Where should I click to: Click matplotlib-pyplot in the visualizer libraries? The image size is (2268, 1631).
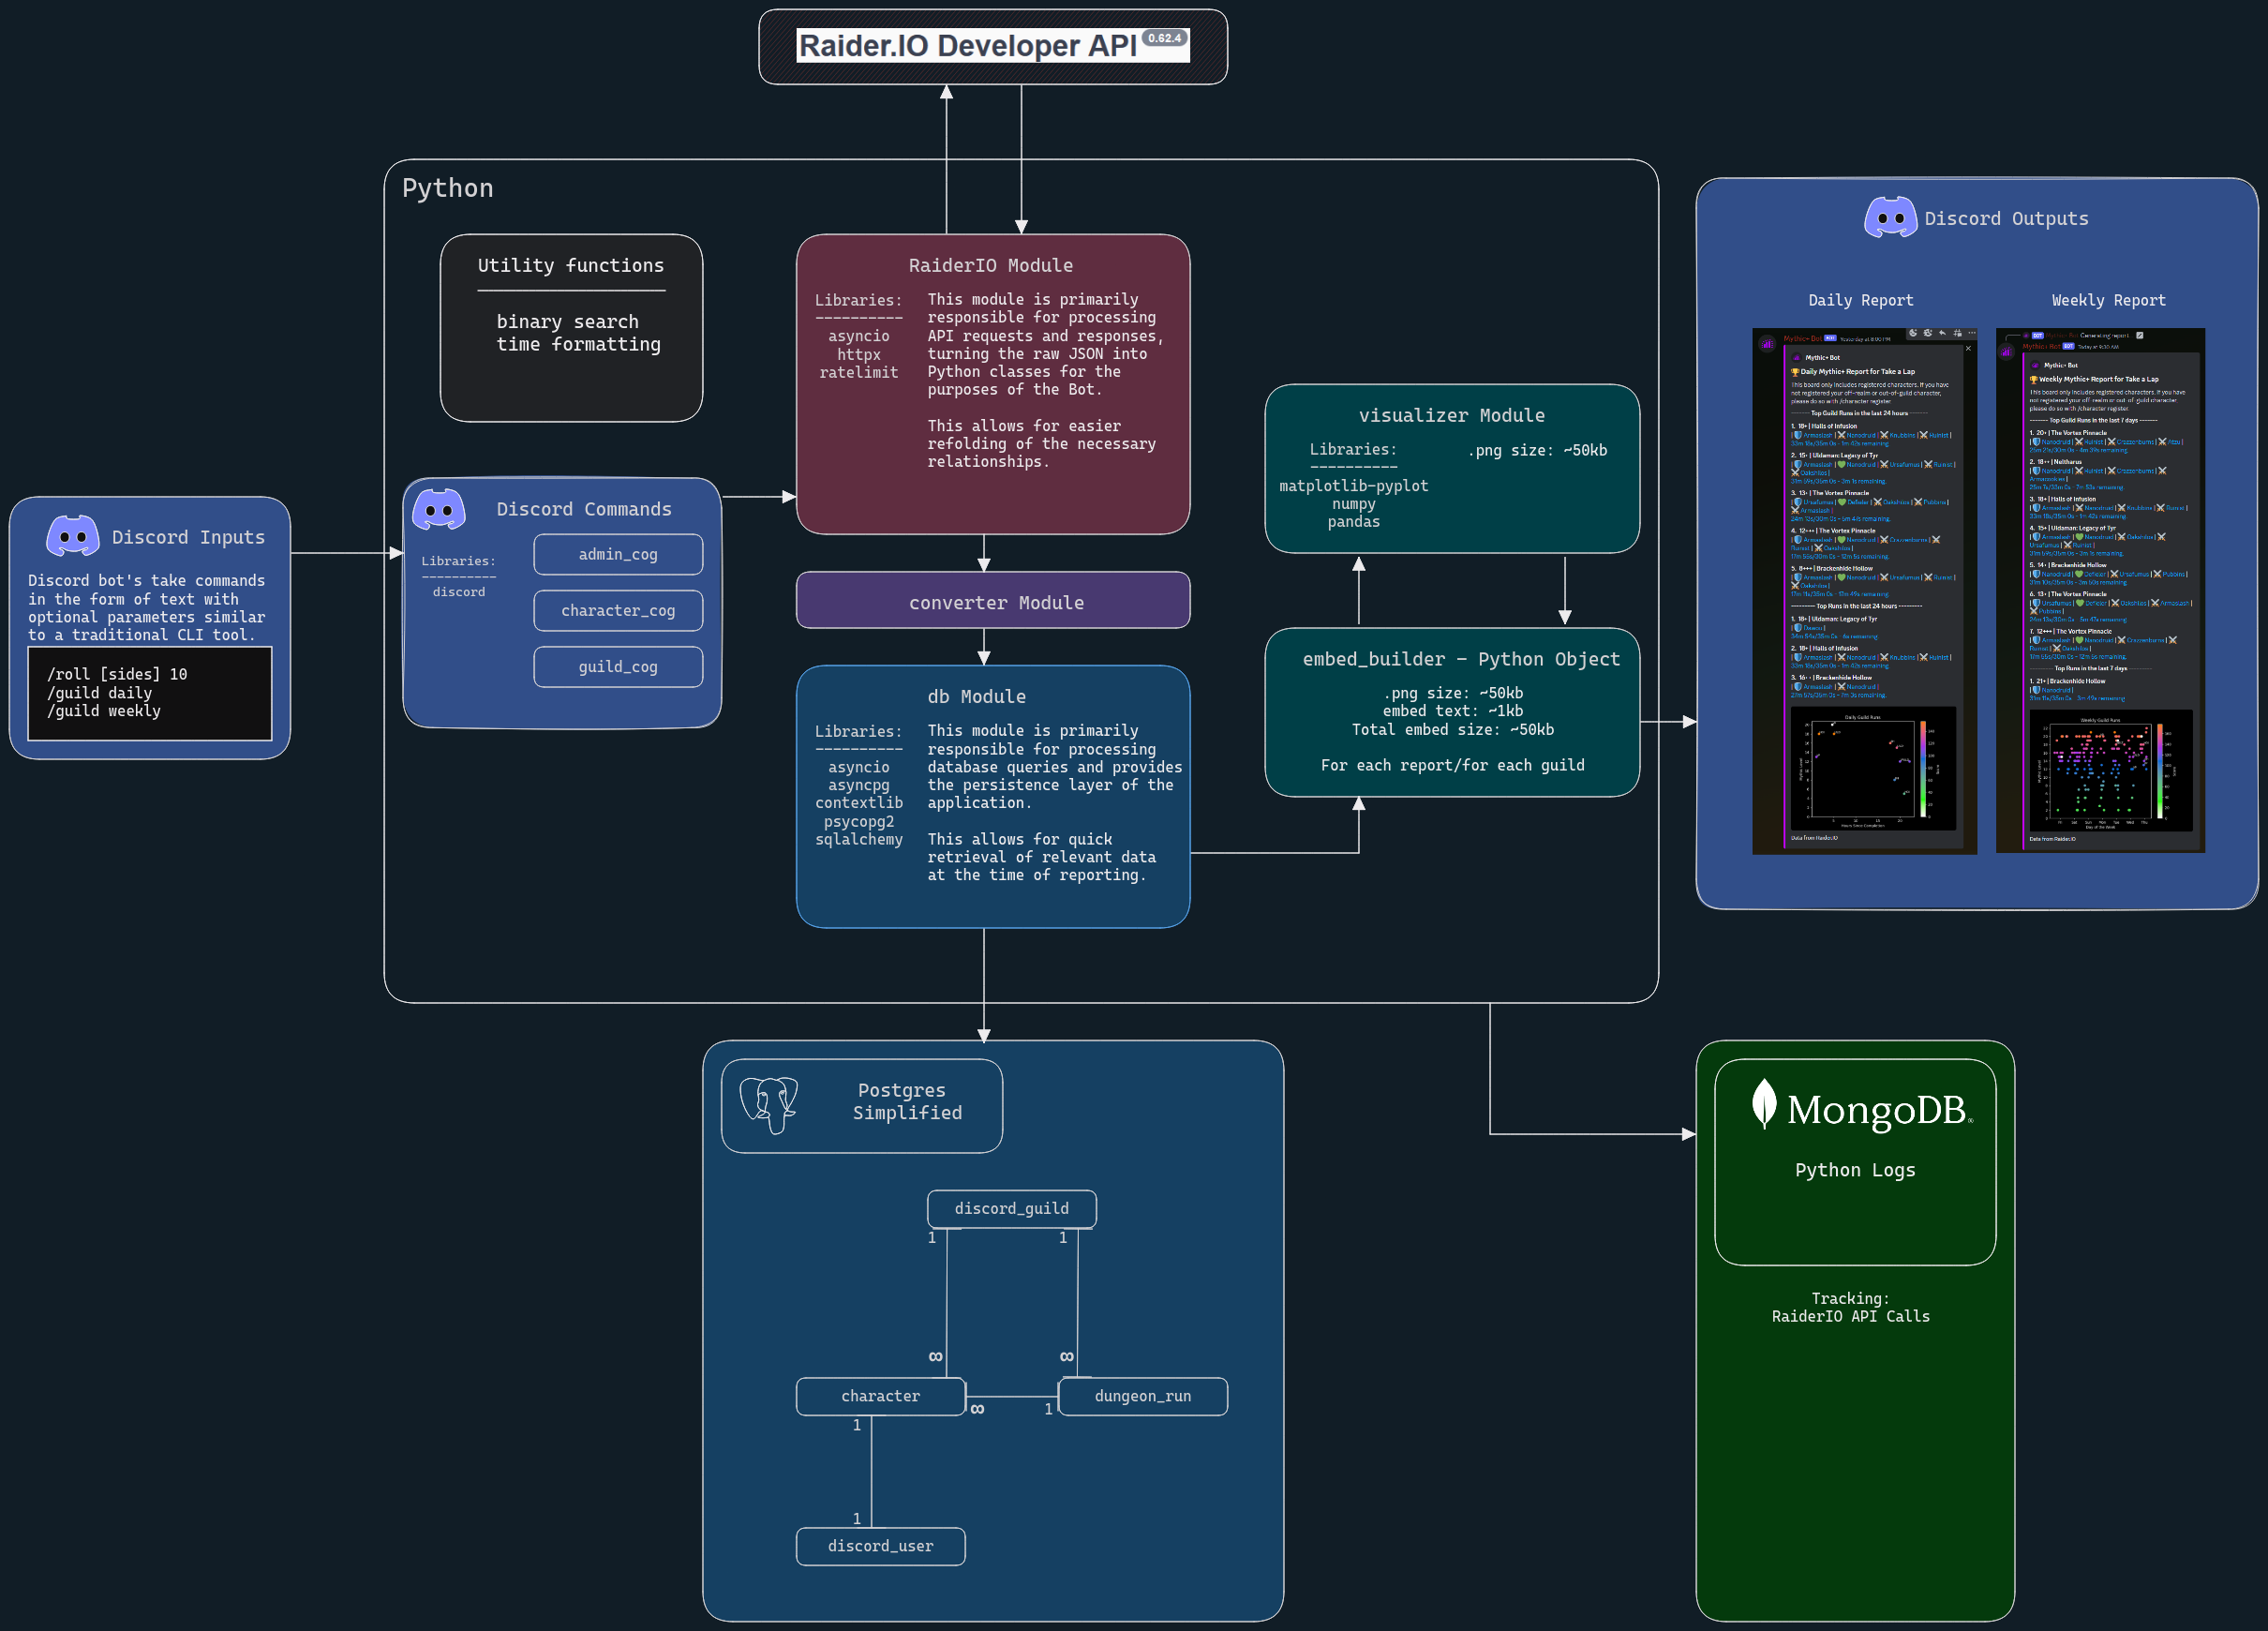1354,485
